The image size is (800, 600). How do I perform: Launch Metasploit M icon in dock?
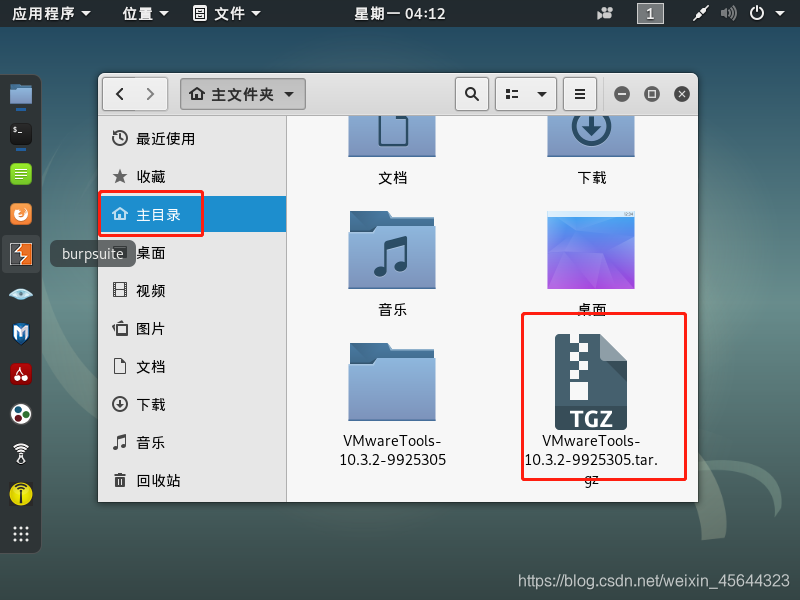21,334
